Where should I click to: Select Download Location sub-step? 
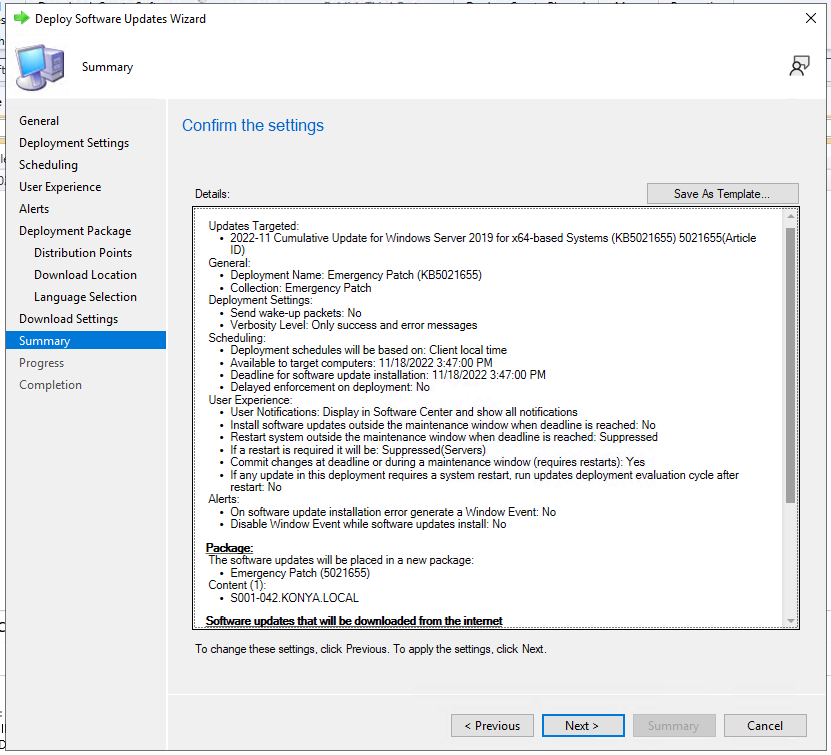[85, 275]
